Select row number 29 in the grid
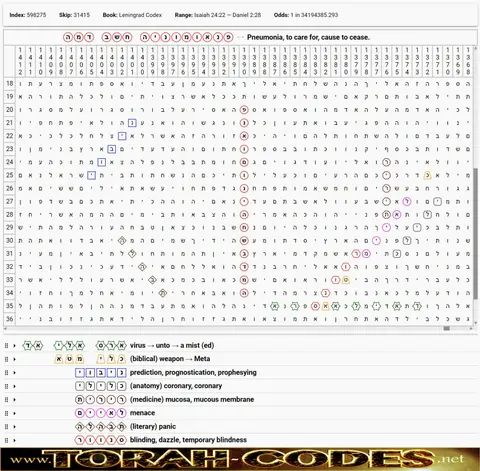 [10, 227]
